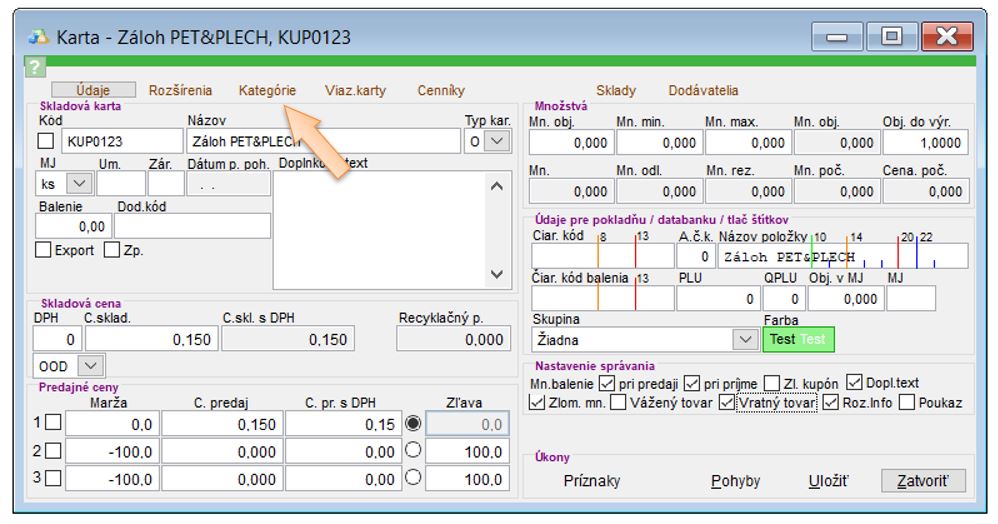998x524 pixels.
Task: Click the Uložiť button
Action: [828, 481]
